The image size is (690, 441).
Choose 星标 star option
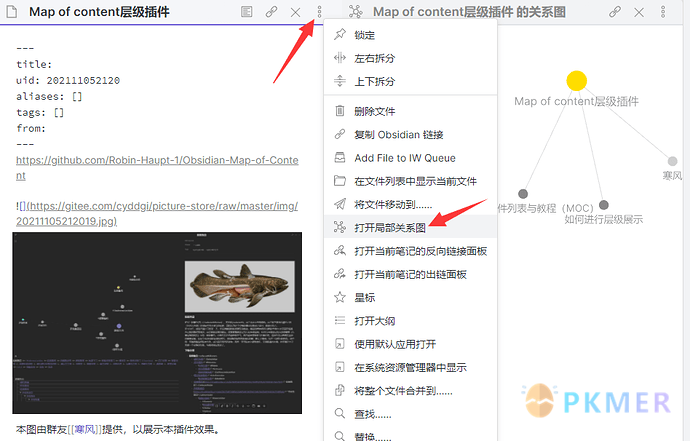coord(410,298)
